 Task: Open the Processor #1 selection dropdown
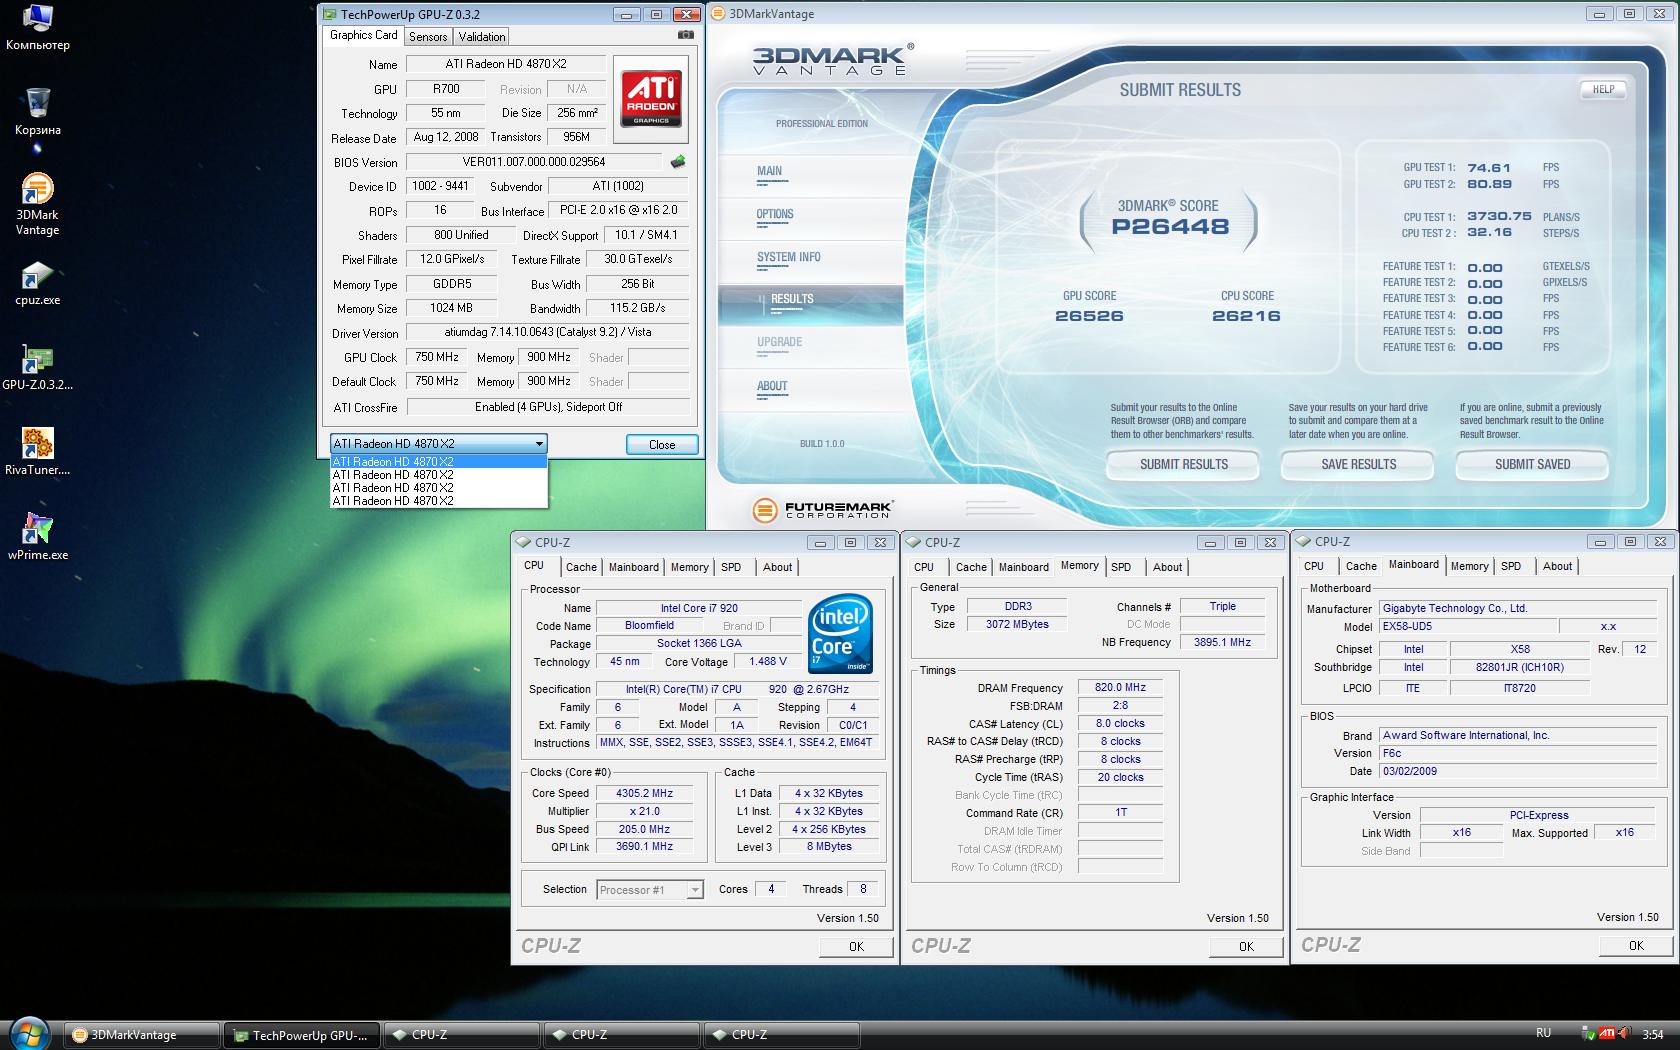tap(650, 890)
